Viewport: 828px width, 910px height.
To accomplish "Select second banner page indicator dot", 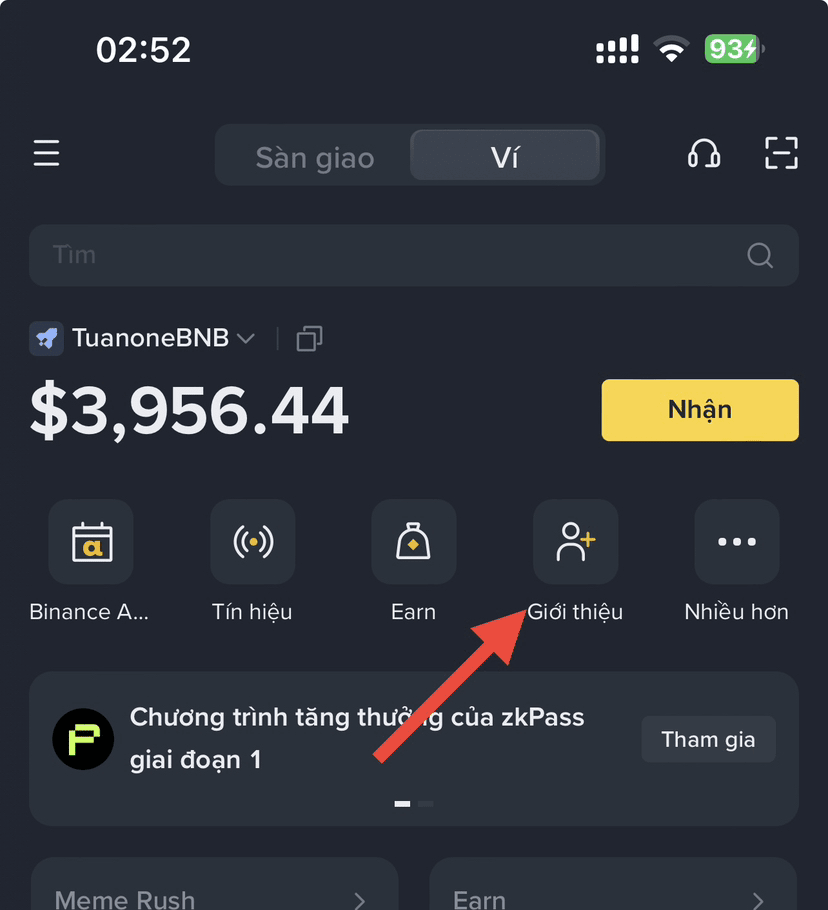I will 425,804.
